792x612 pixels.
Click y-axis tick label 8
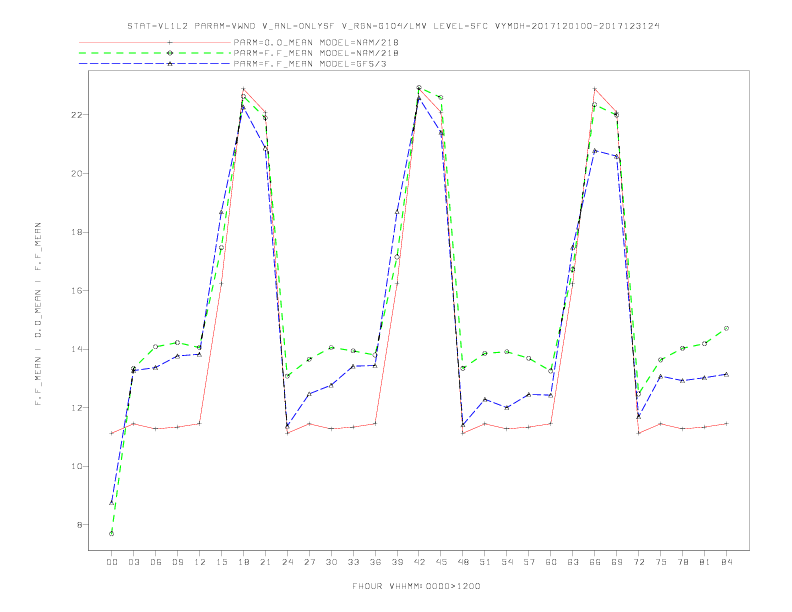pyautogui.click(x=80, y=525)
